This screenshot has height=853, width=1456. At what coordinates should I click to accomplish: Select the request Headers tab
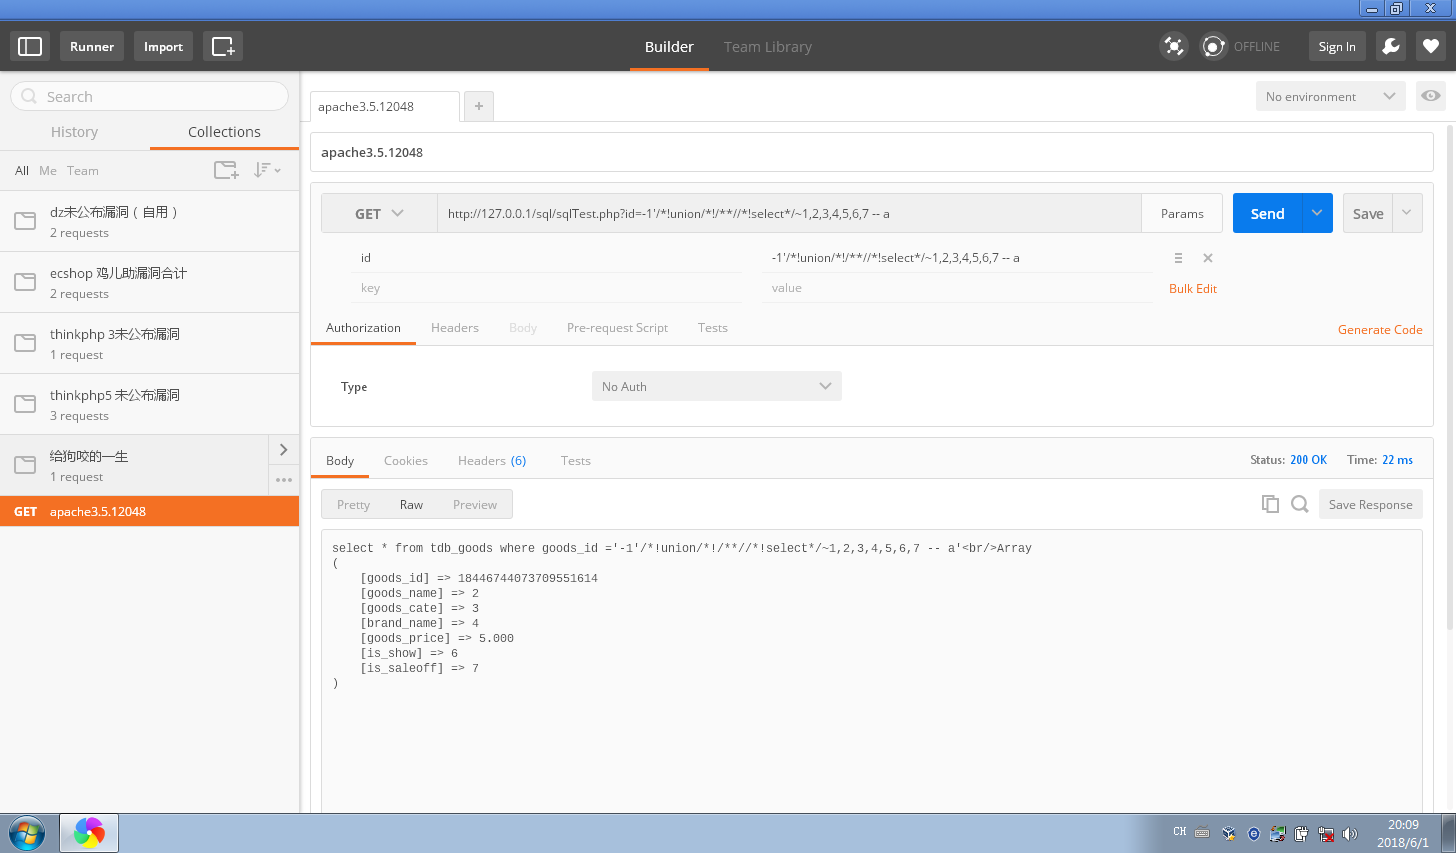(x=455, y=328)
